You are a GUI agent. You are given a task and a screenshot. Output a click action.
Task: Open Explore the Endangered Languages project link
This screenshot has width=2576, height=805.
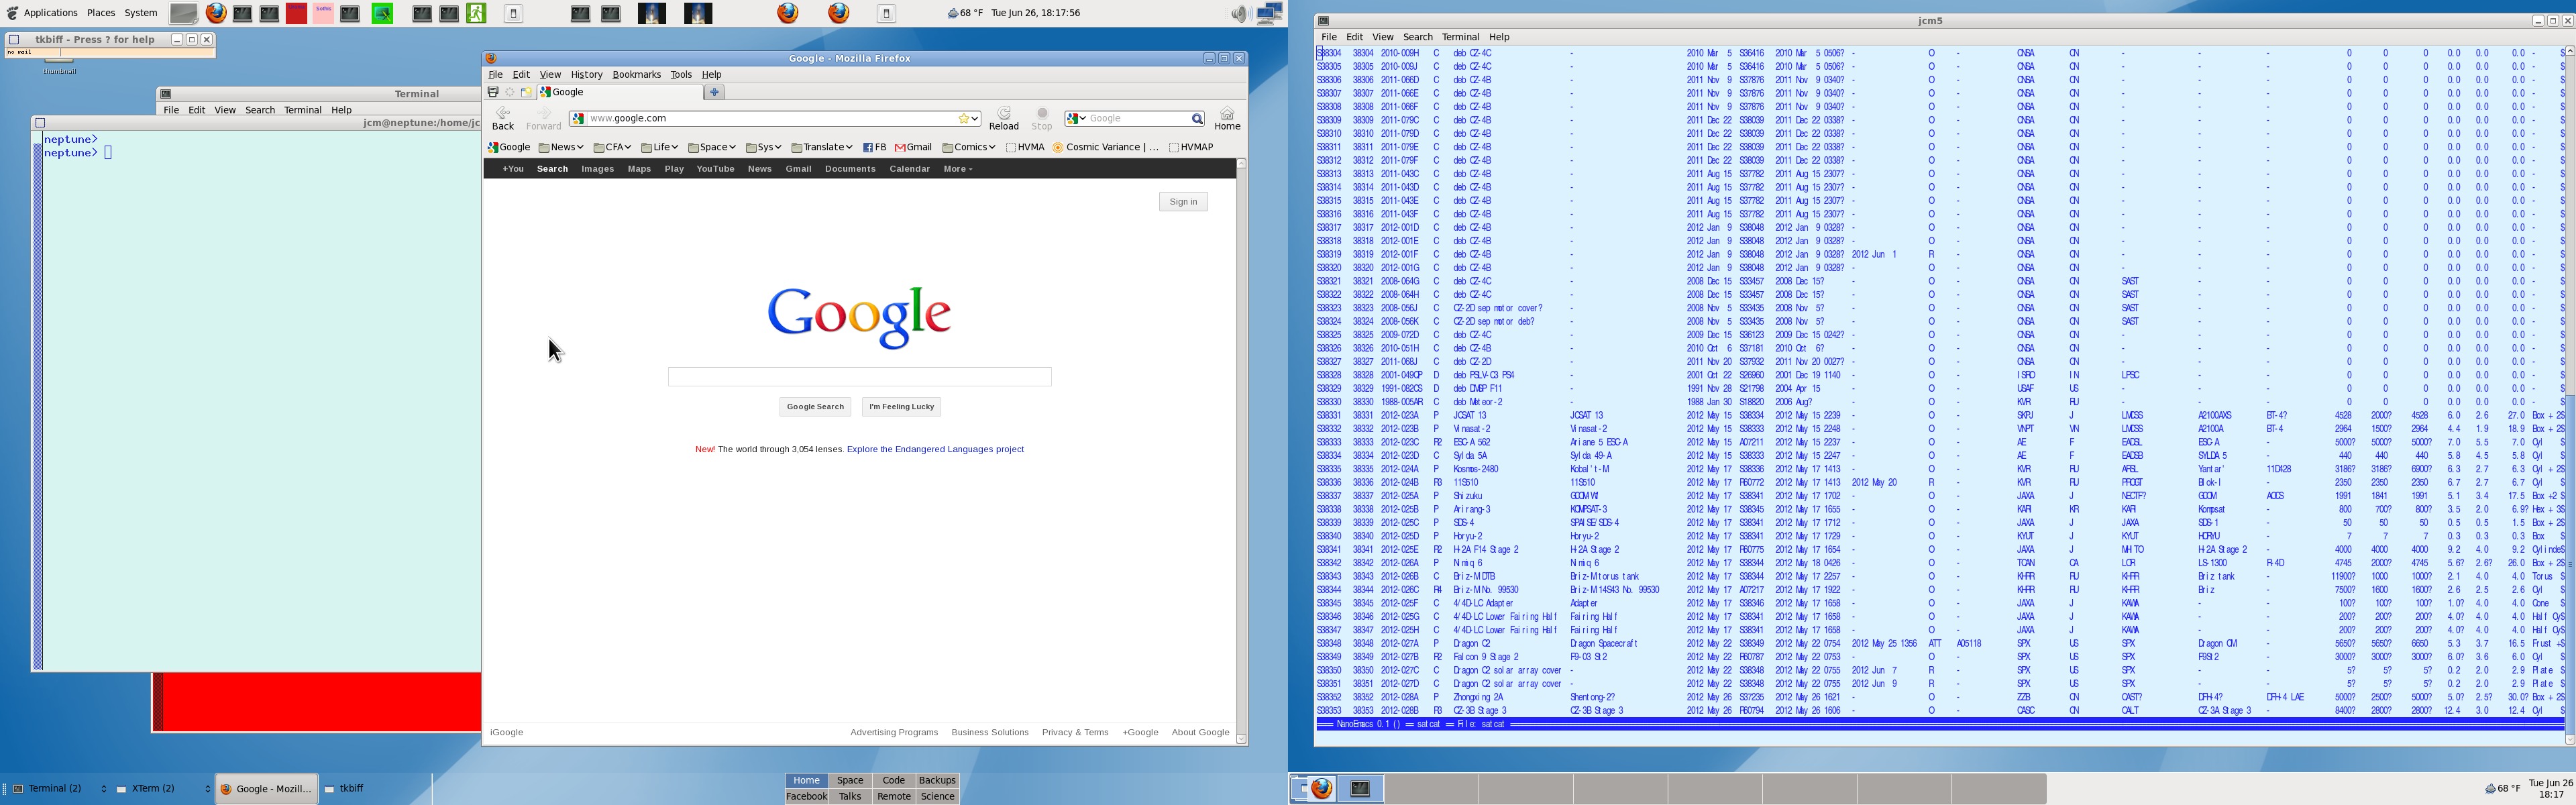pos(935,450)
